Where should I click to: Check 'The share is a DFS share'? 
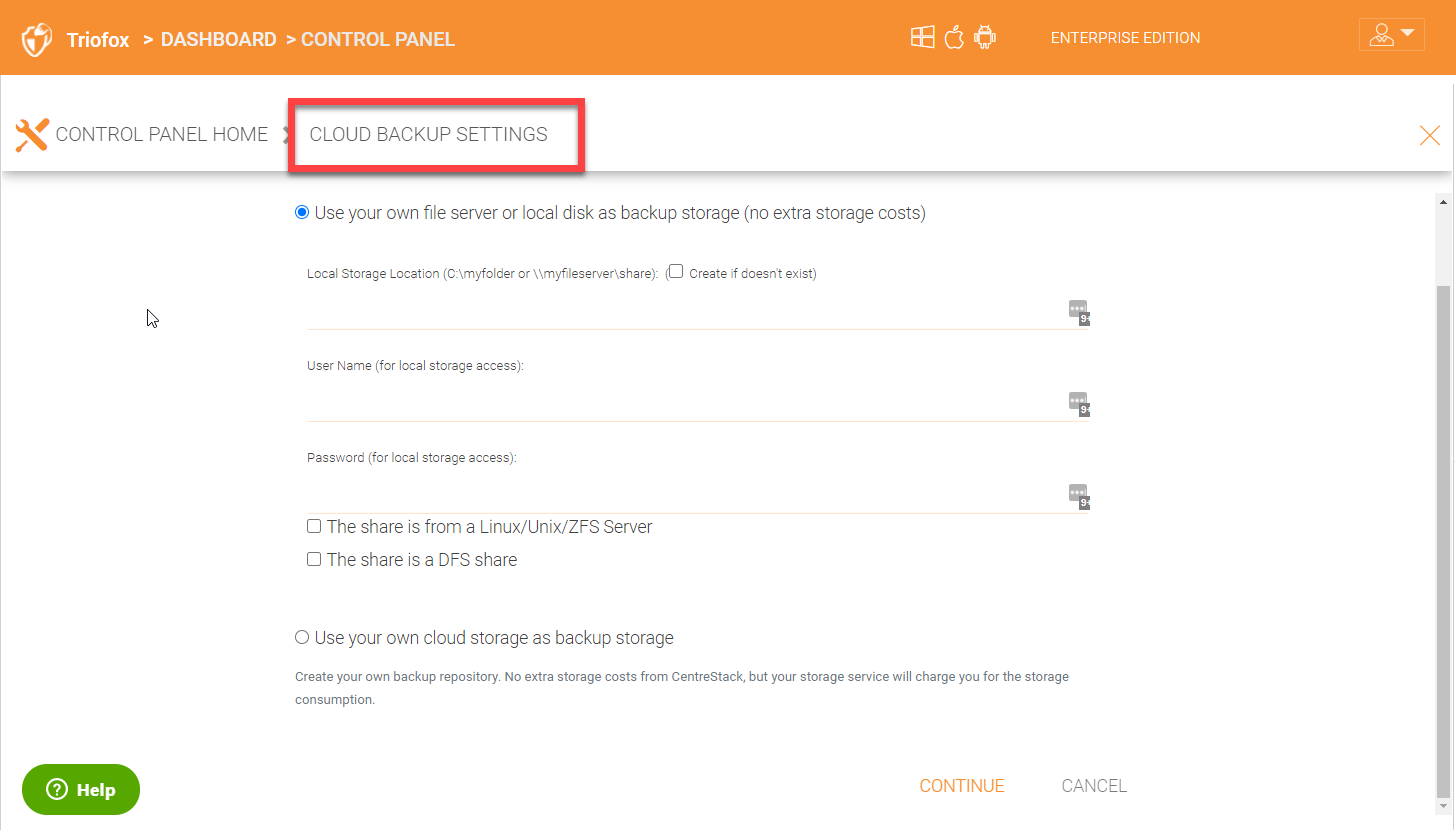click(x=314, y=560)
